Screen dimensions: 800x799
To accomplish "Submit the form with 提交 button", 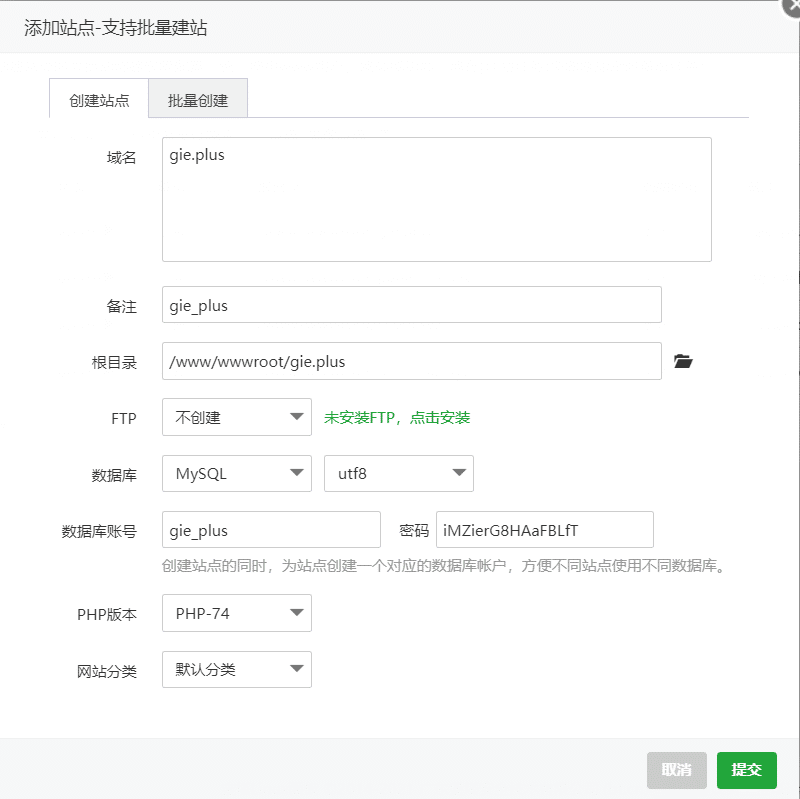I will tap(746, 770).
